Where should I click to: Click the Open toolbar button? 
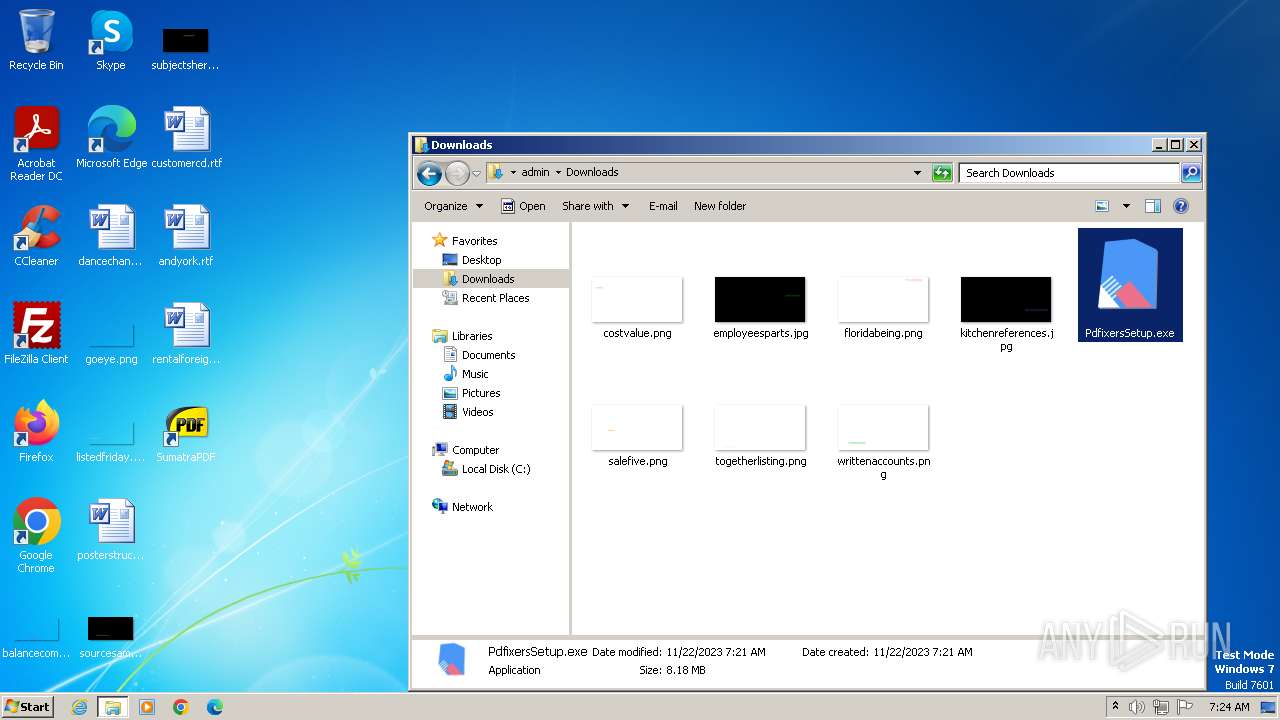(x=523, y=206)
